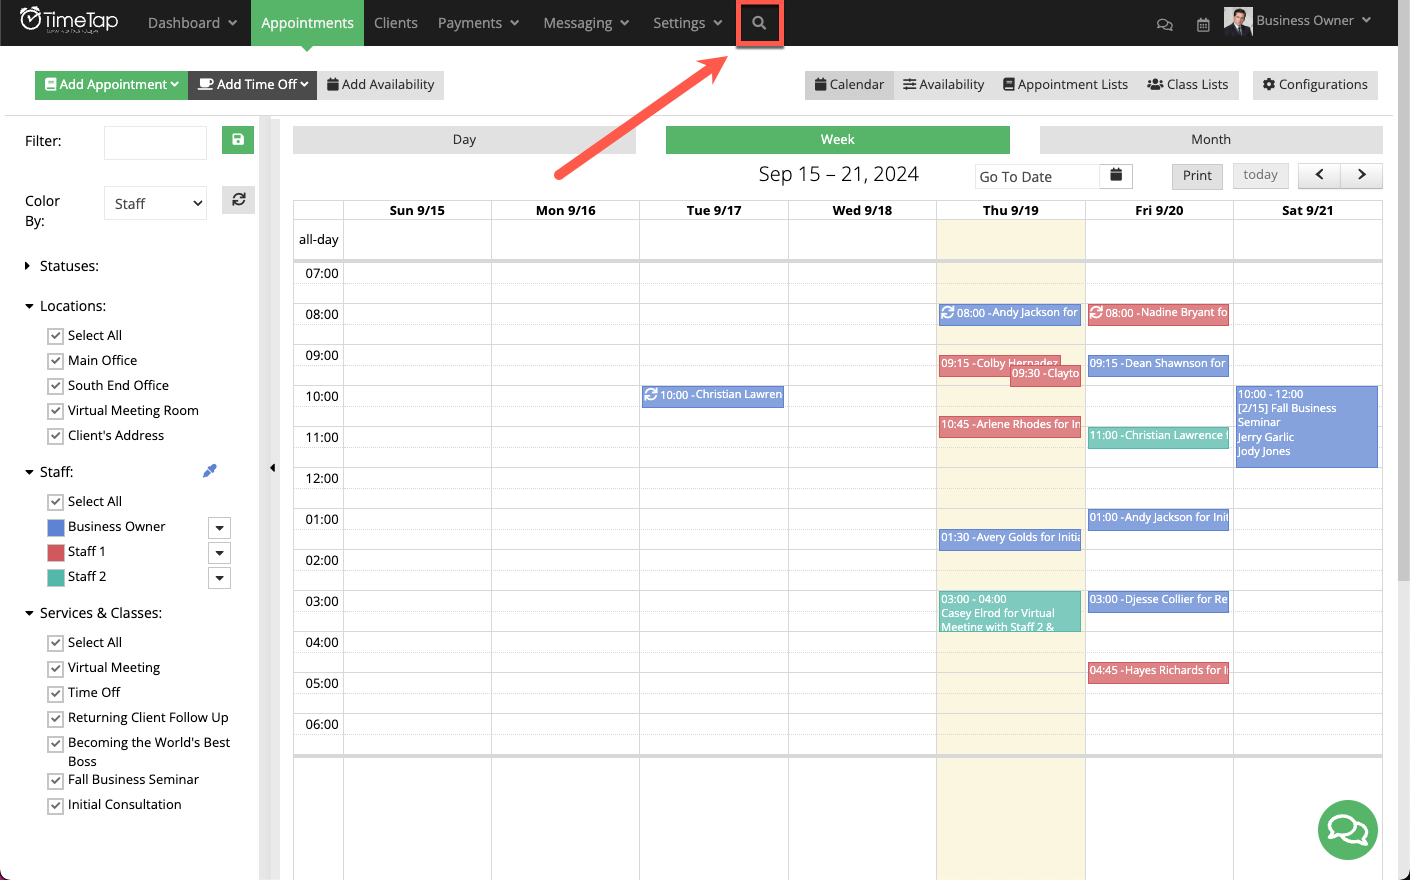Open the Messaging menu in the top navigation
This screenshot has height=880, width=1410.
tap(585, 22)
